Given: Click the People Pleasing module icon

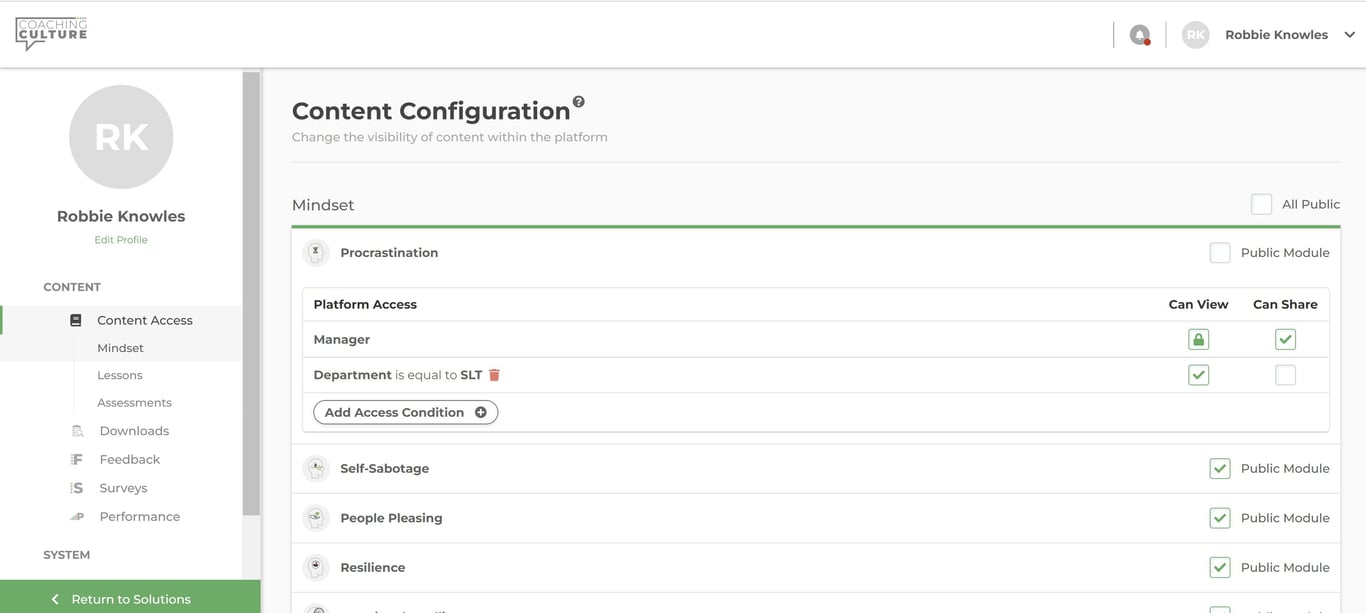Looking at the screenshot, I should 316,518.
